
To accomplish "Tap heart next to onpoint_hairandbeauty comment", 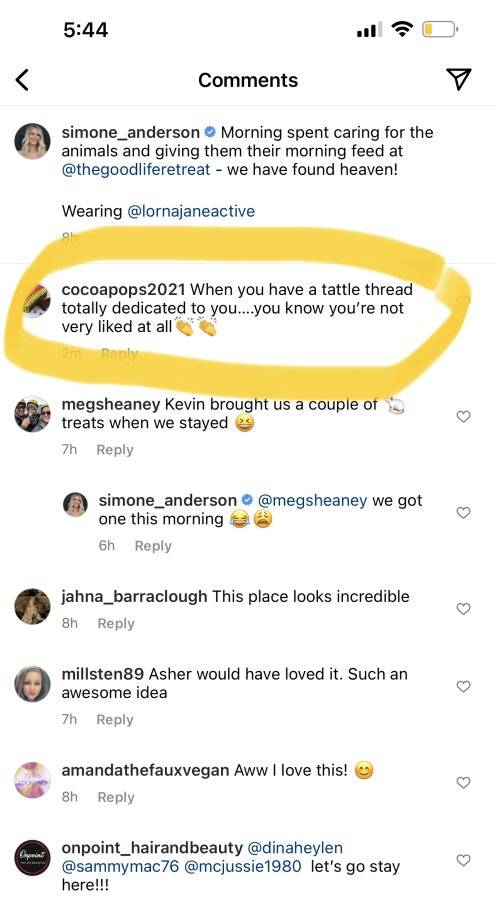I will pyautogui.click(x=463, y=860).
